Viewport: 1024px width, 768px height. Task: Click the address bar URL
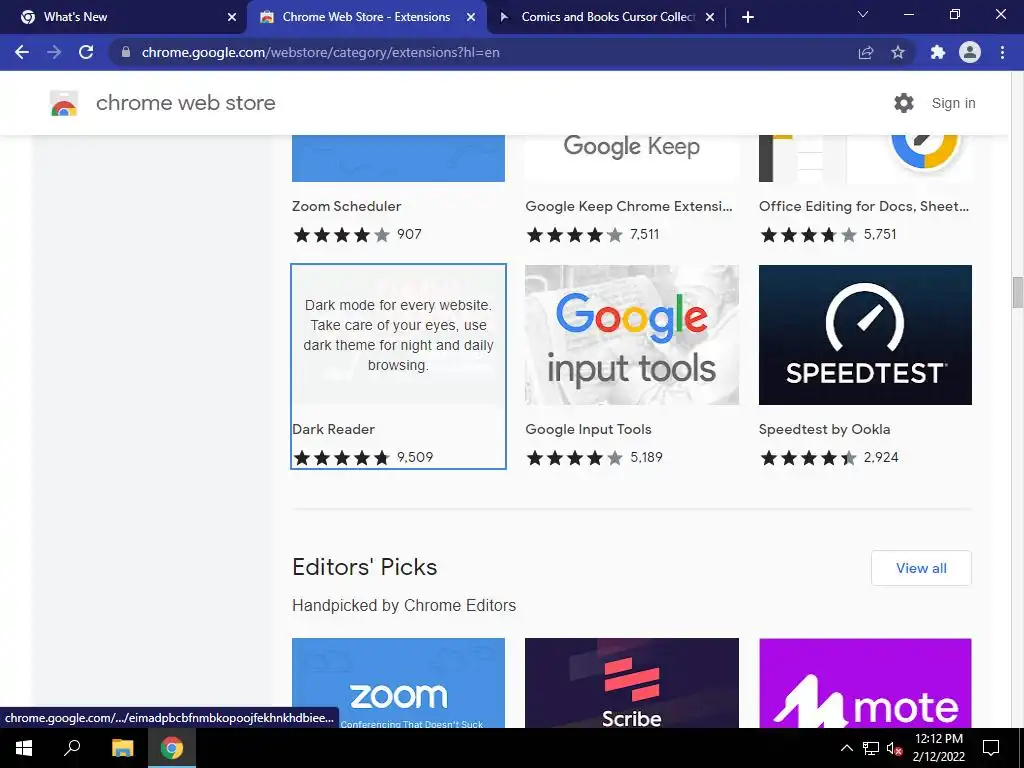[320, 52]
